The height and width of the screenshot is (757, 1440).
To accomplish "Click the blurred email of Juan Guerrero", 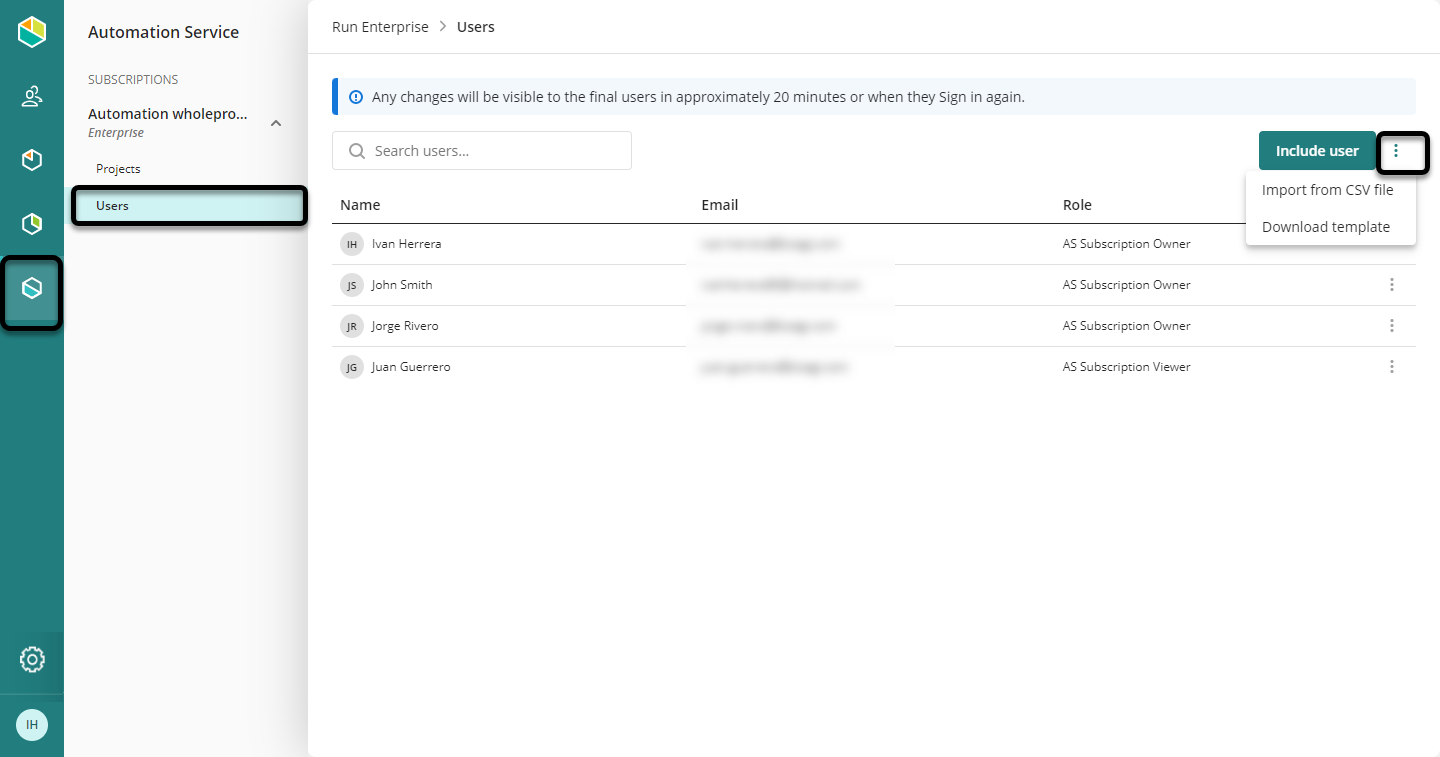I will (x=775, y=367).
